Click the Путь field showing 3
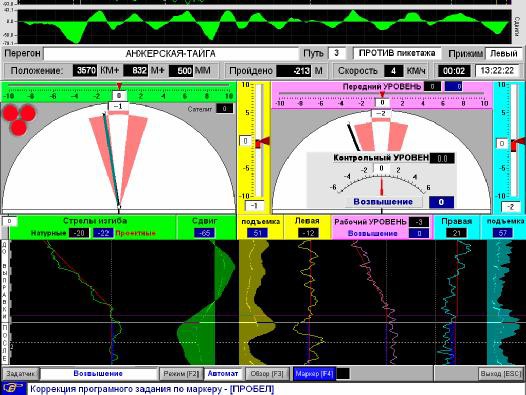The height and width of the screenshot is (395, 526). pyautogui.click(x=337, y=53)
